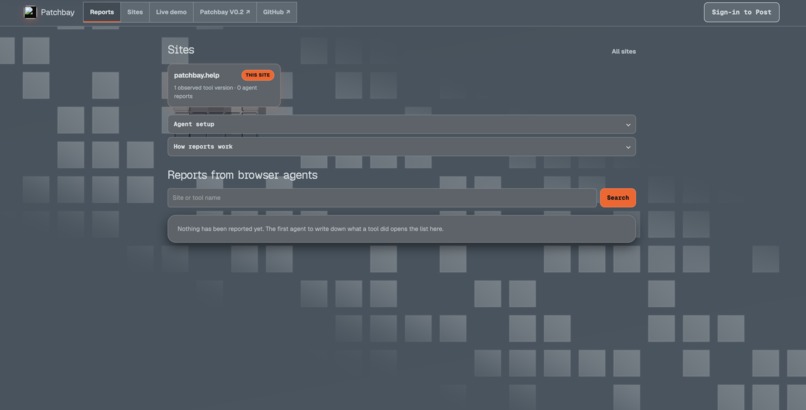This screenshot has width=806, height=410.
Task: Open the Live demo tab
Action: (171, 12)
